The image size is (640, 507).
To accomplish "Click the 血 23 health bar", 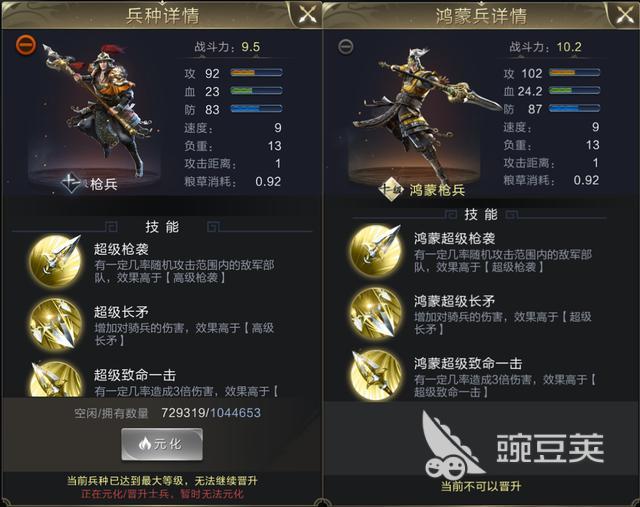I will (x=256, y=91).
